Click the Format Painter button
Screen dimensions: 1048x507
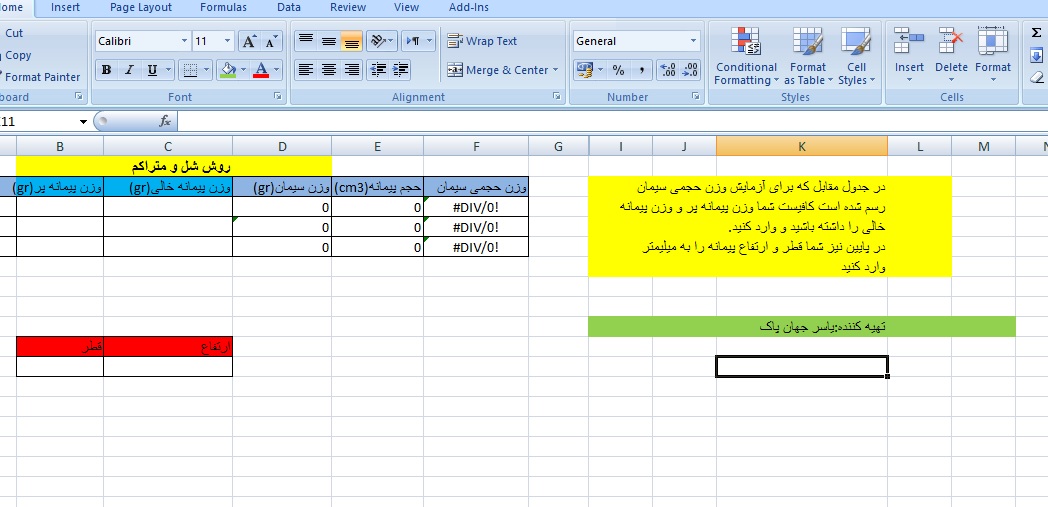point(42,77)
